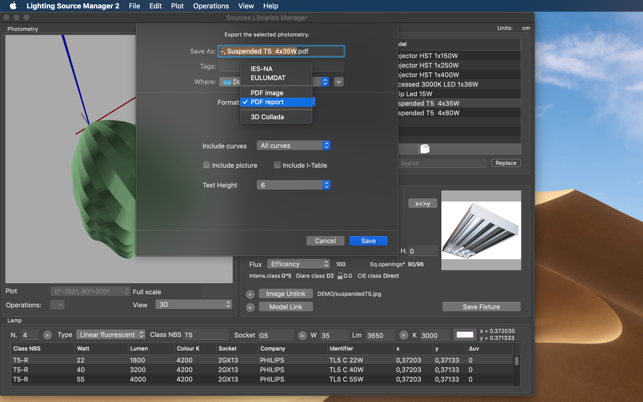The image size is (643, 402).
Task: Open the View 3D dropdown
Action: 194,304
